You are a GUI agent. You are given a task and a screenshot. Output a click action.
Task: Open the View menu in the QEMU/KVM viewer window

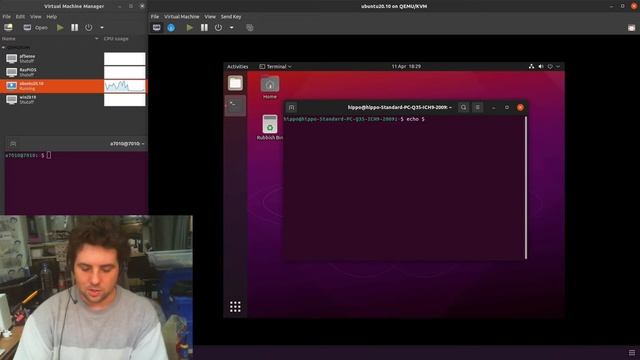coord(210,17)
